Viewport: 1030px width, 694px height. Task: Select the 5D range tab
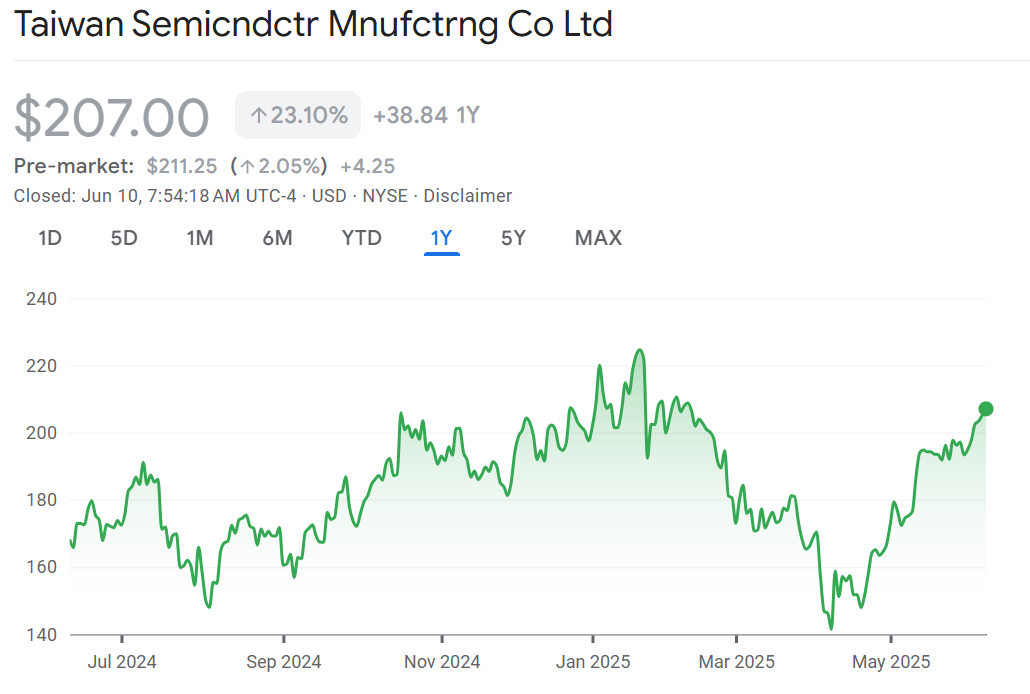coord(124,238)
